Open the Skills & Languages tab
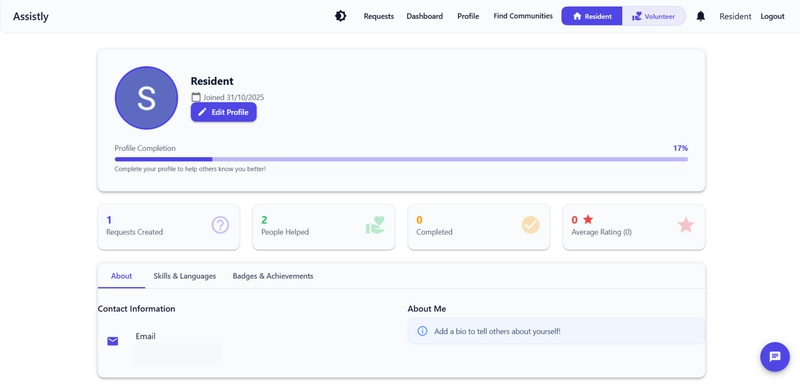This screenshot has height=390, width=800. click(185, 276)
